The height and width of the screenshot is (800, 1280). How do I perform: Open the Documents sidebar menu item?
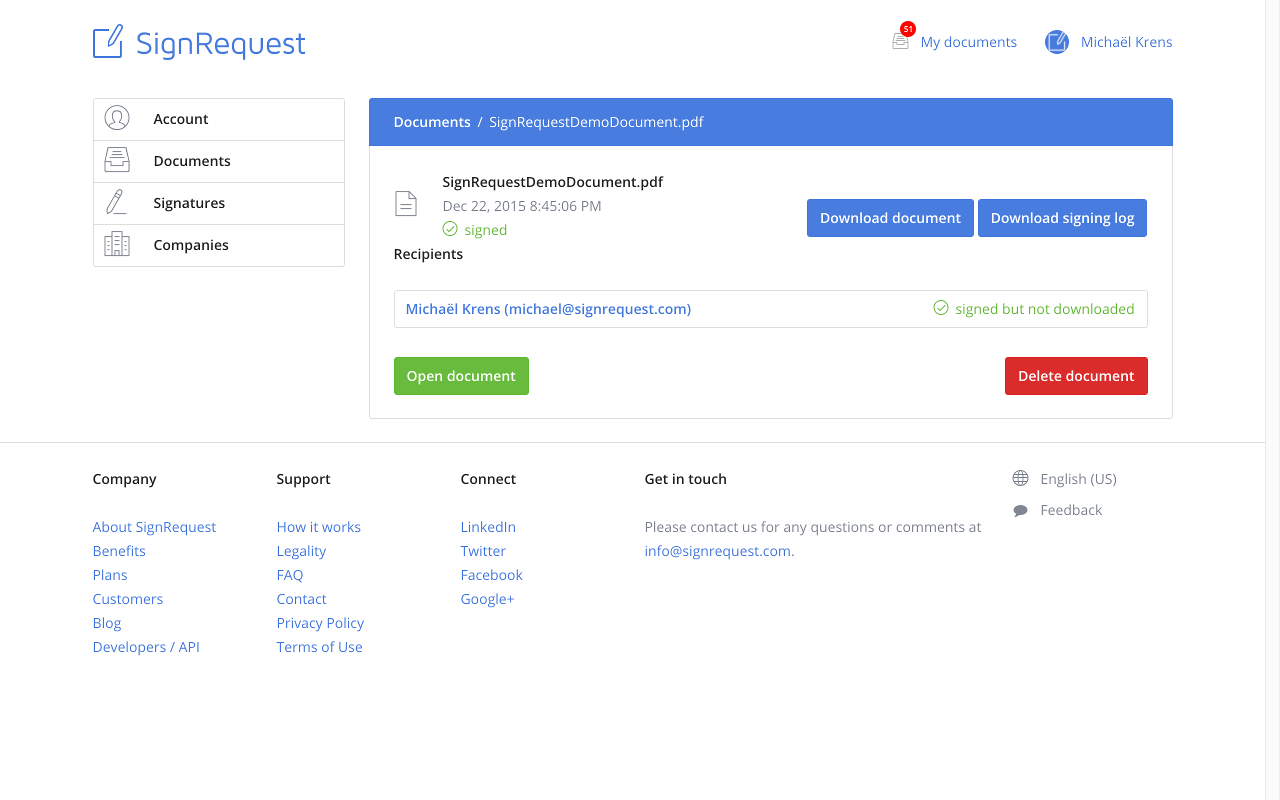(219, 161)
